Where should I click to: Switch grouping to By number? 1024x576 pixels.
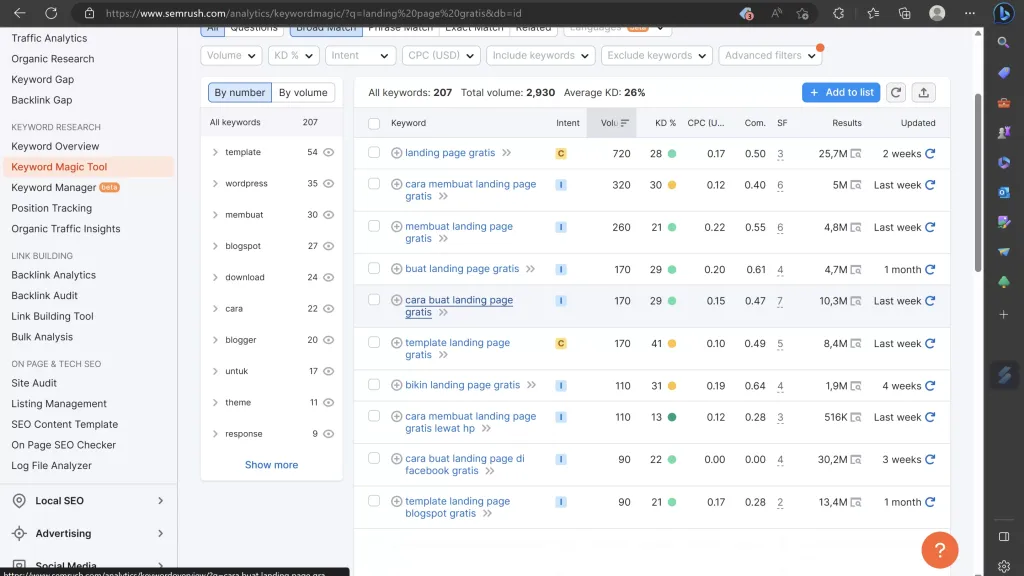[240, 93]
